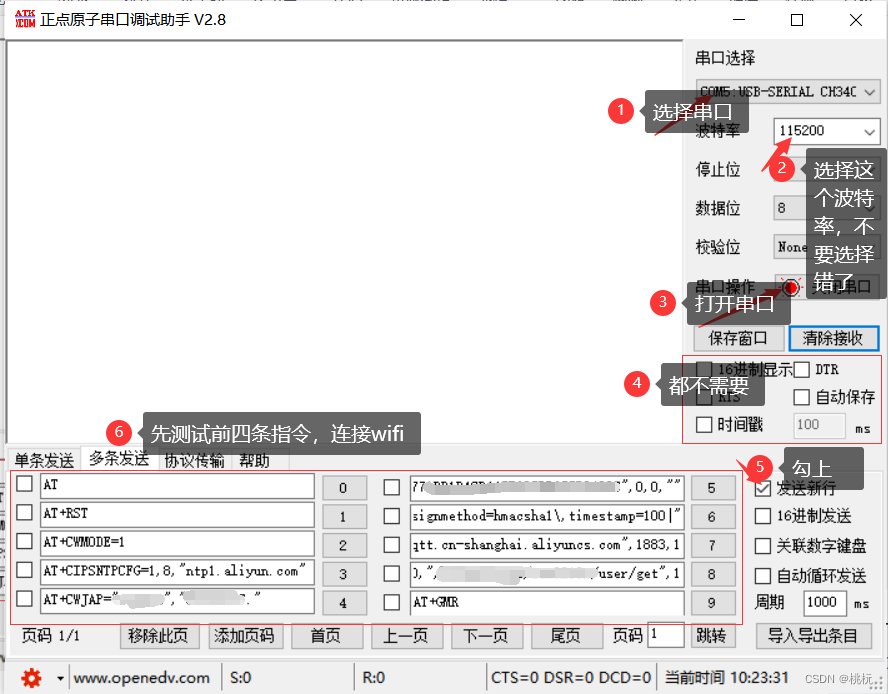The height and width of the screenshot is (694, 888).
Task: Check the box beside AT+RST
Action: (24, 512)
